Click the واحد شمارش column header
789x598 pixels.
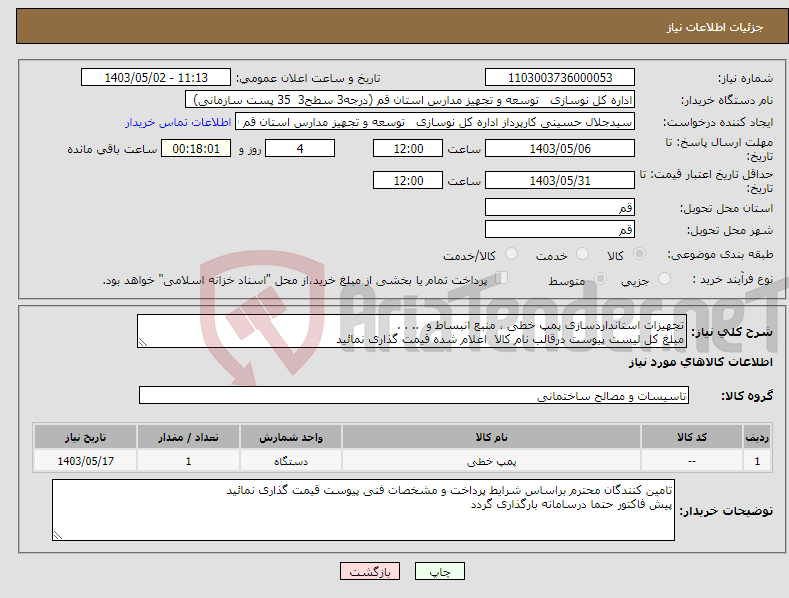click(x=291, y=437)
